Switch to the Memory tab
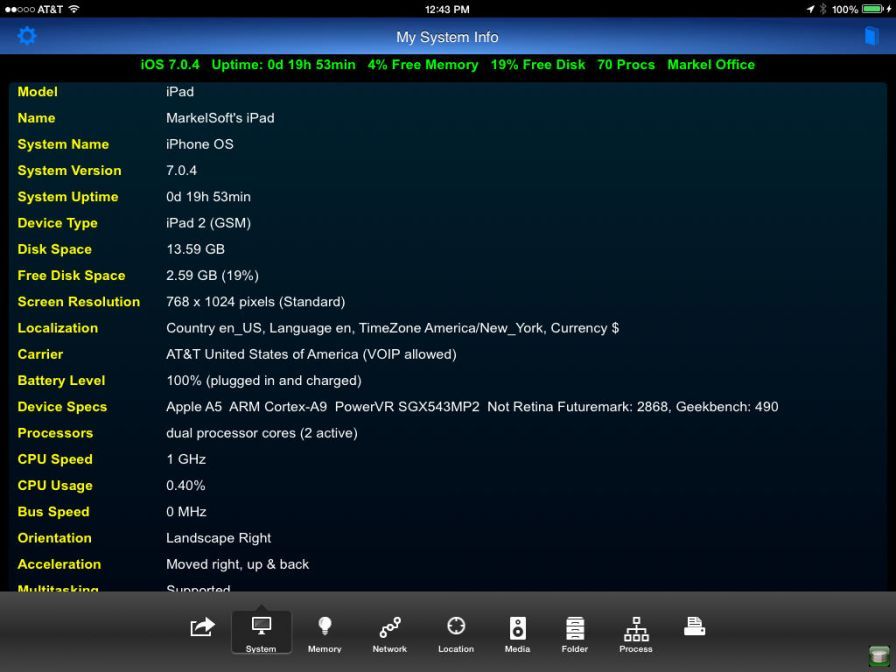The width and height of the screenshot is (896, 672). tap(324, 634)
